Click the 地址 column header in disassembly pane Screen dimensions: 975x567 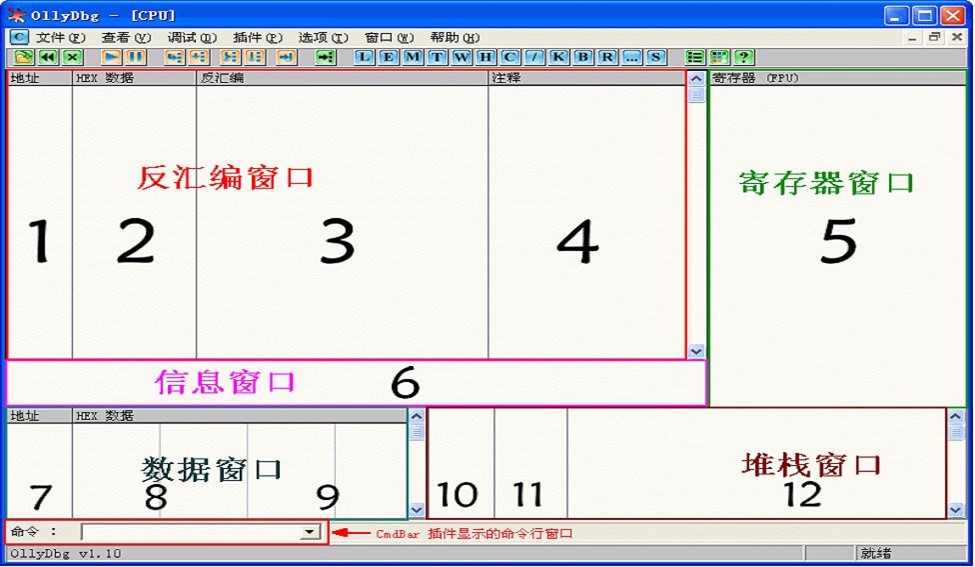pyautogui.click(x=40, y=78)
